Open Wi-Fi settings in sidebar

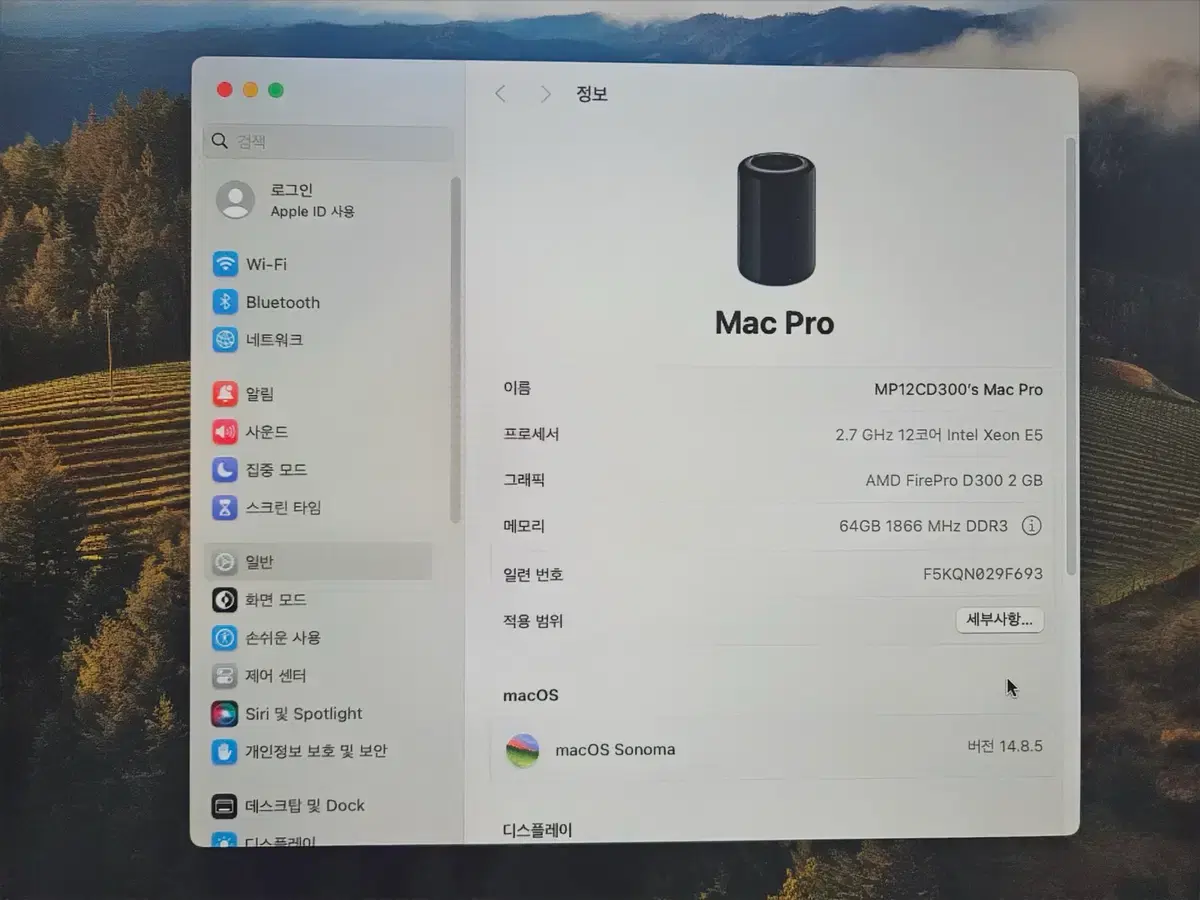pyautogui.click(x=318, y=264)
